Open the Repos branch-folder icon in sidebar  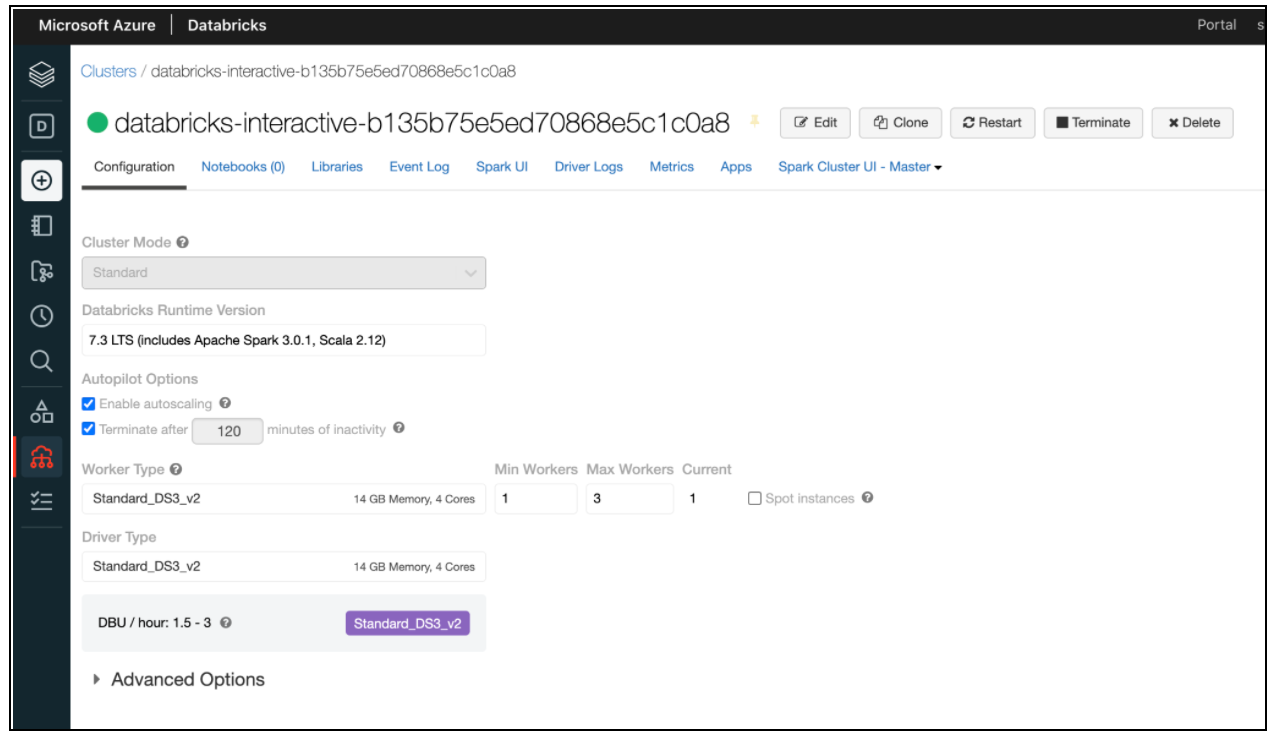click(x=41, y=271)
